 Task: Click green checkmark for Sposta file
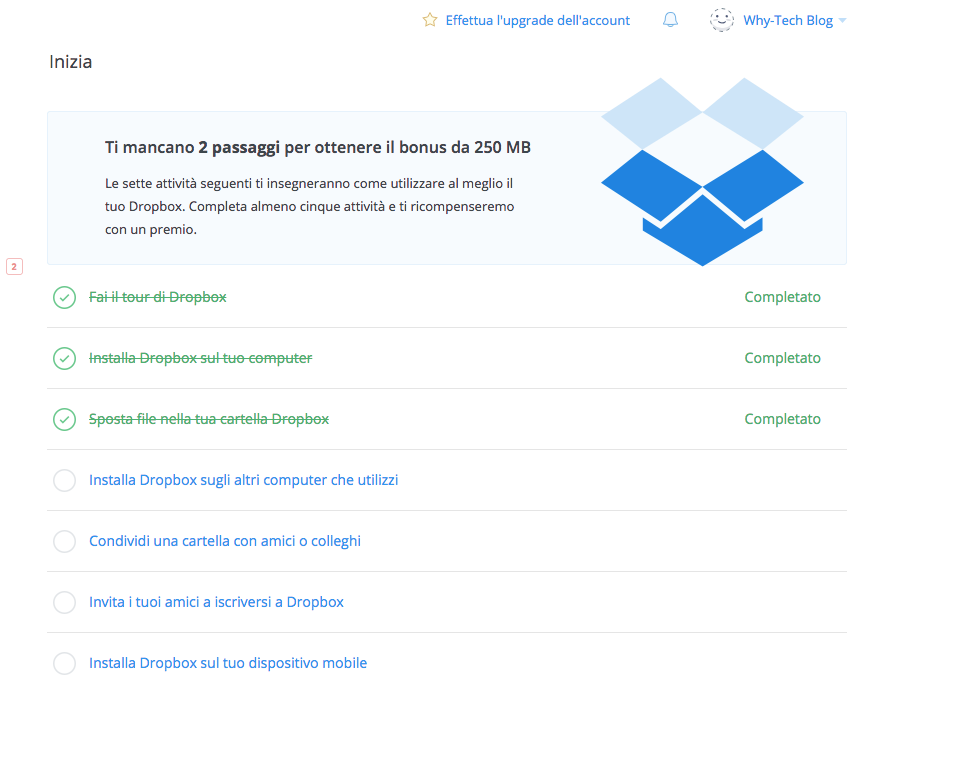tap(64, 420)
